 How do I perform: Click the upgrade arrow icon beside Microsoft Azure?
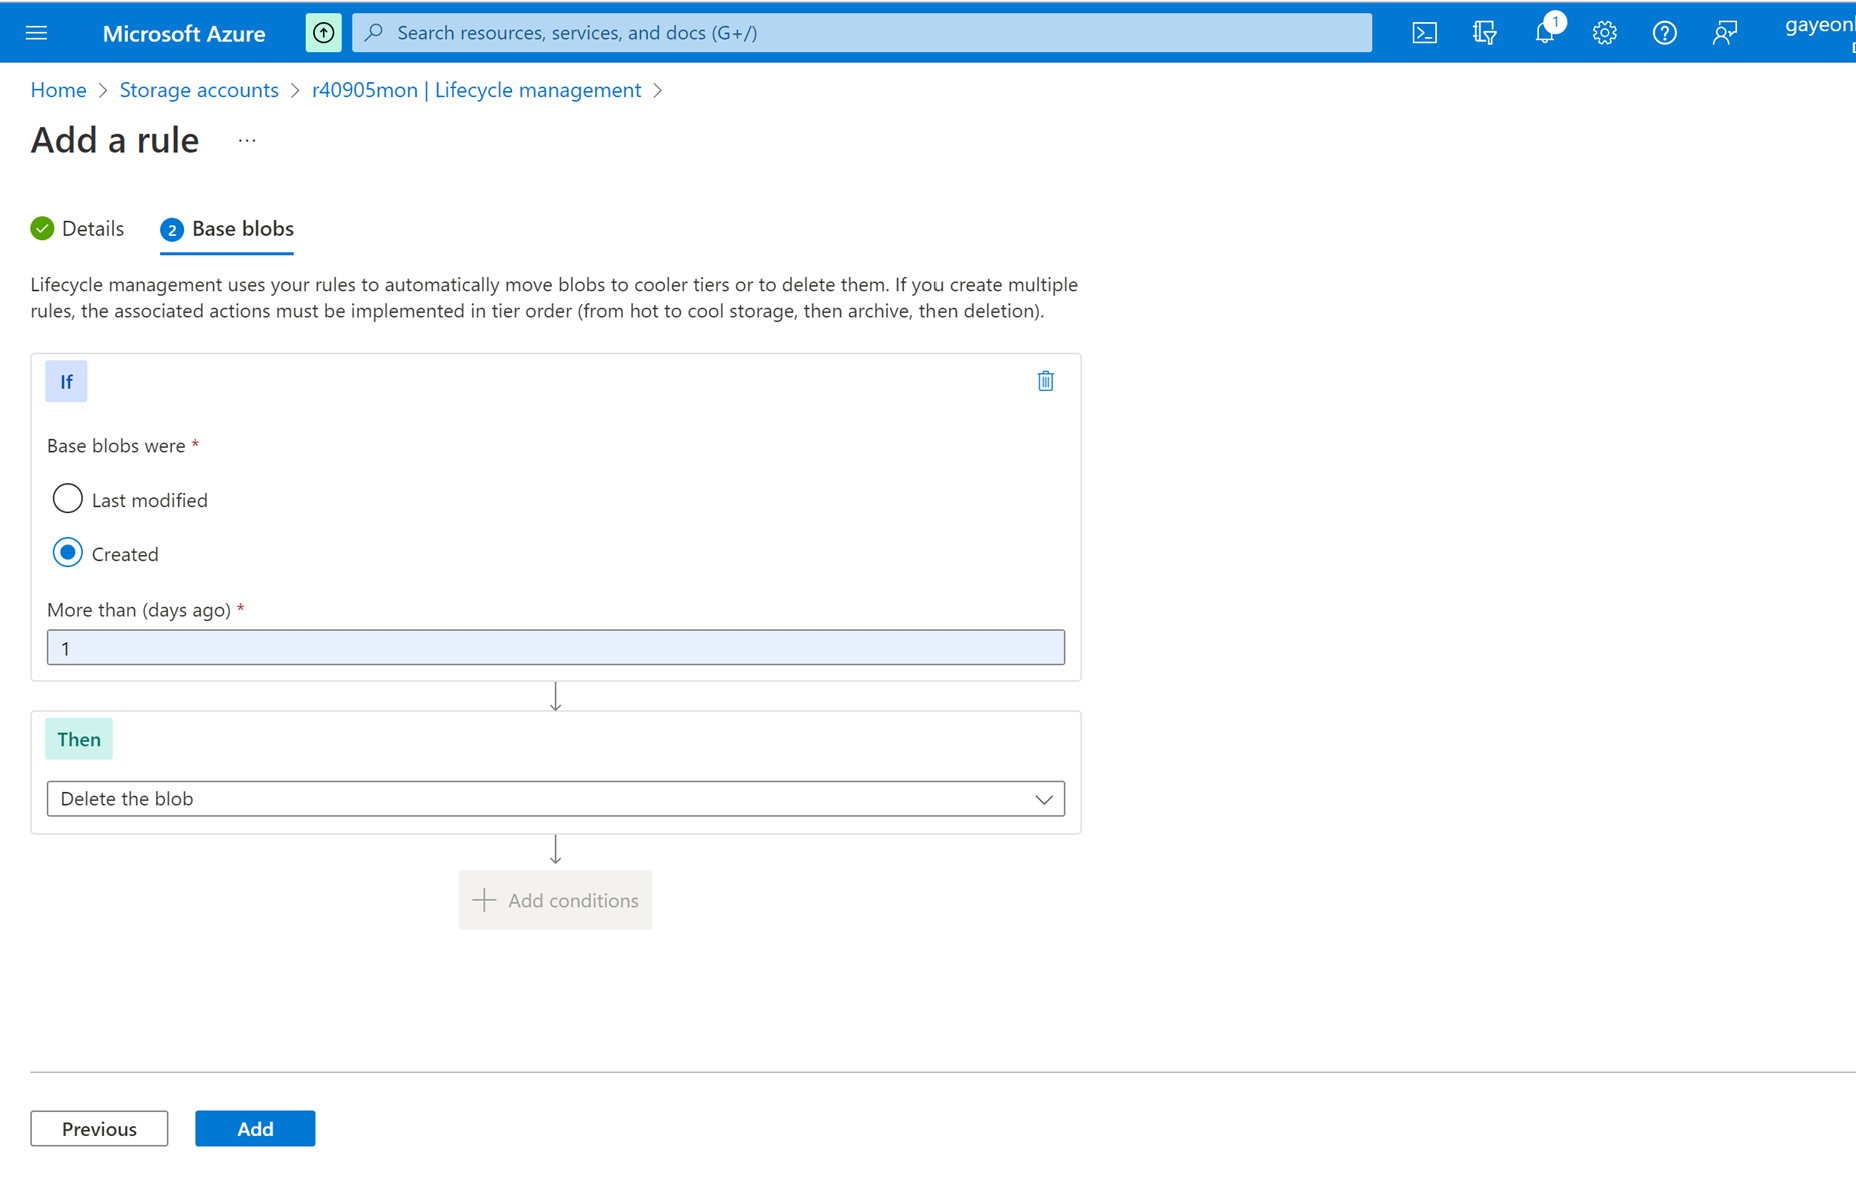[x=323, y=33]
